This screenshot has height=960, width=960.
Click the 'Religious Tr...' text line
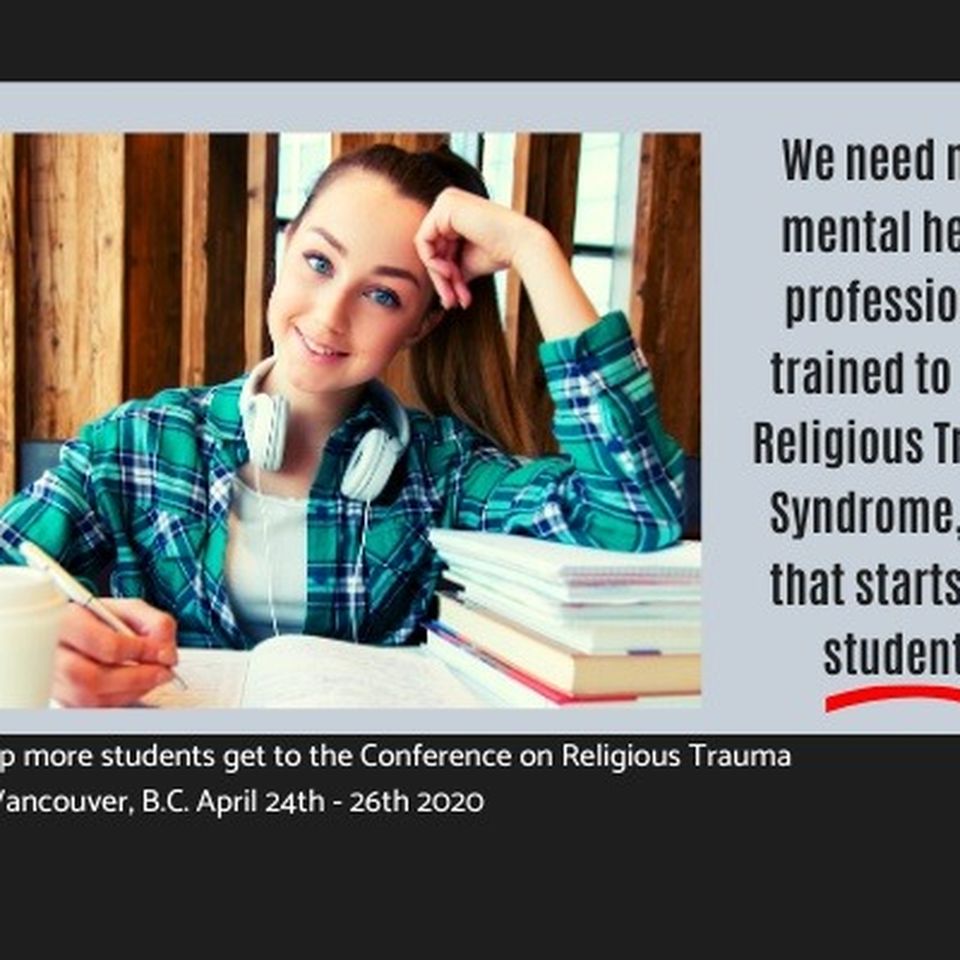(857, 445)
